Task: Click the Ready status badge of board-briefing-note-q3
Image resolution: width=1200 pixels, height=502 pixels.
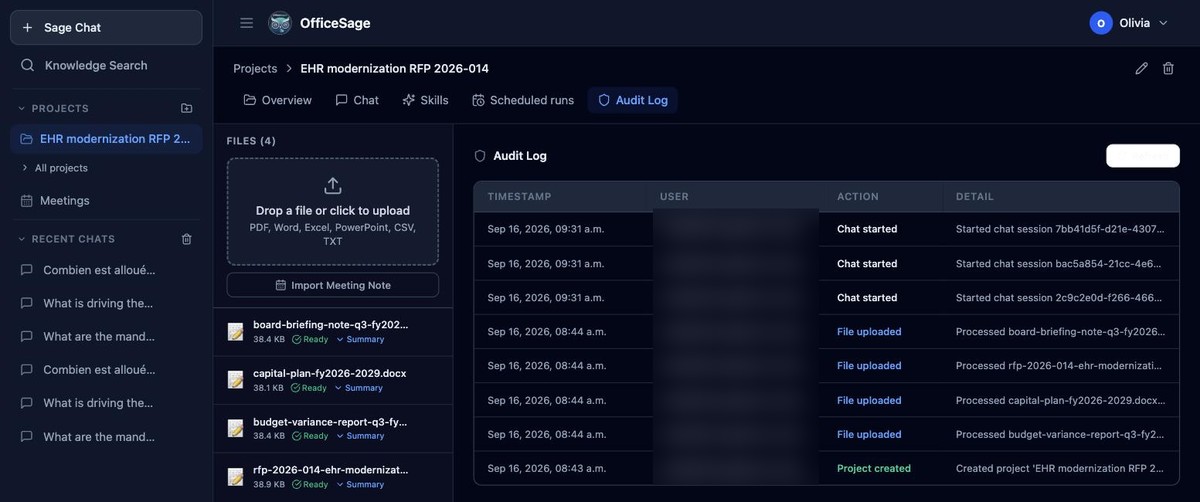Action: [309, 339]
